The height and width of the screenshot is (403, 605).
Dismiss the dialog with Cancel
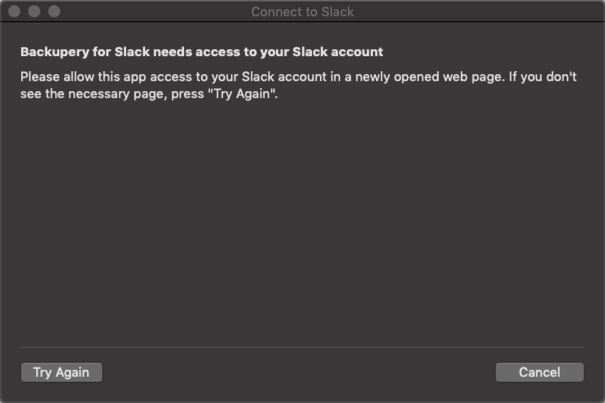pos(539,372)
